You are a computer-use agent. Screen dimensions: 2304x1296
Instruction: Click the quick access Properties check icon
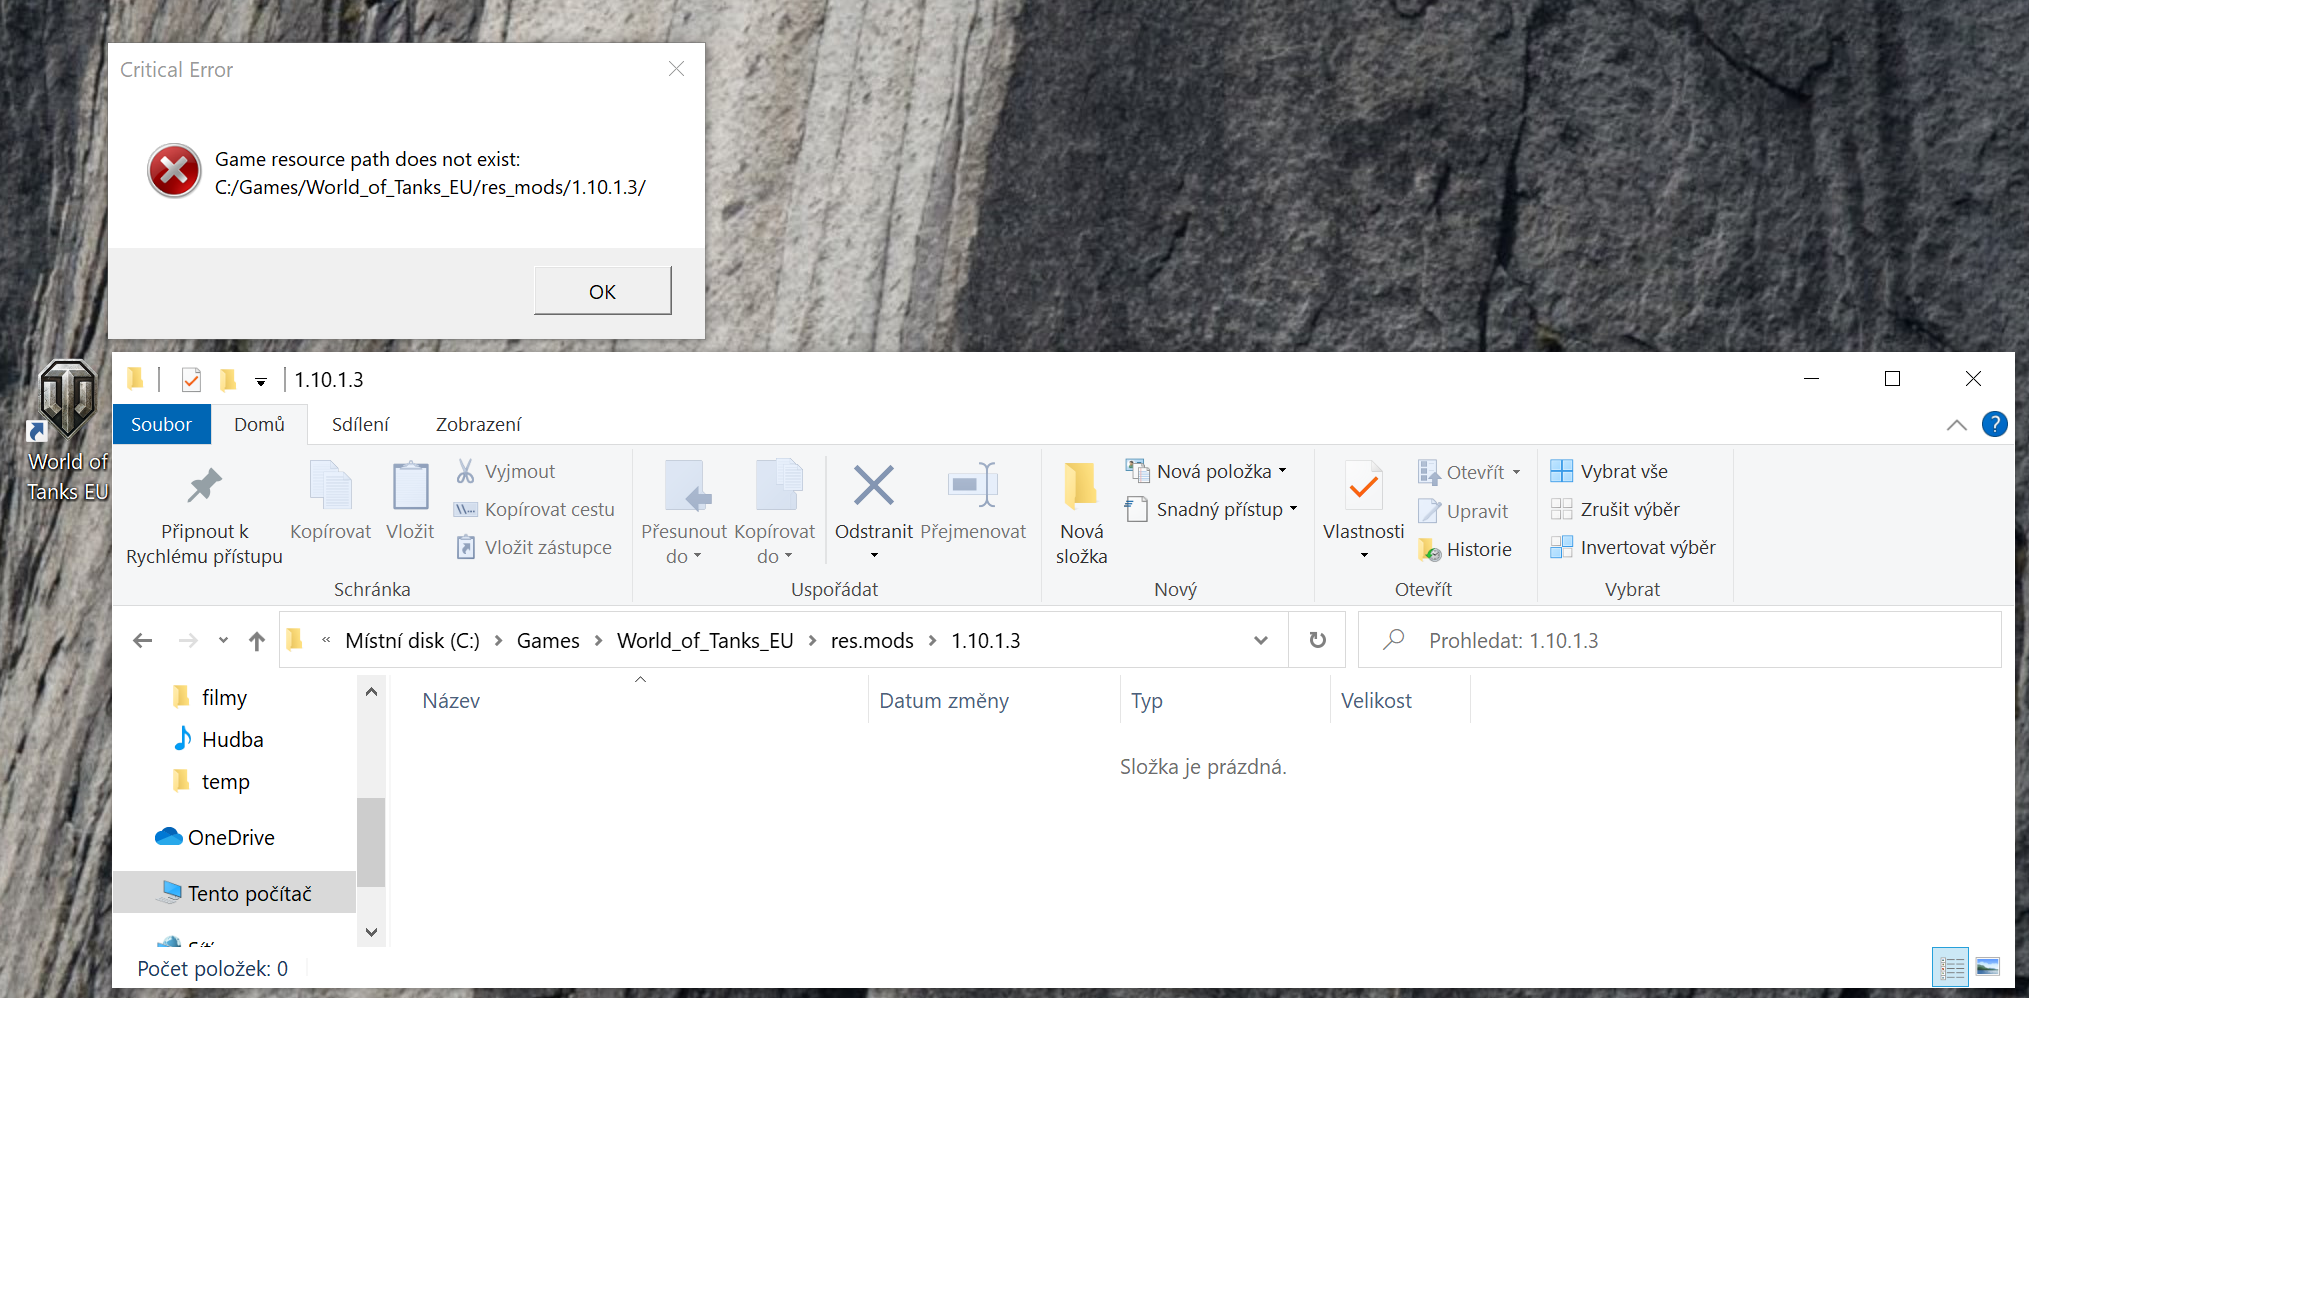click(192, 380)
